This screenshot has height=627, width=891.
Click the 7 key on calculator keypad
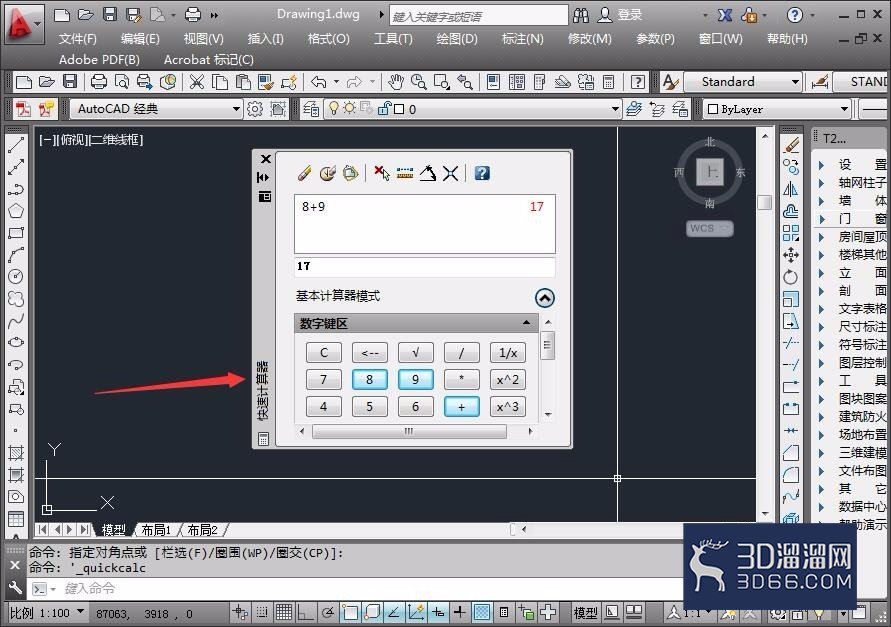point(323,379)
